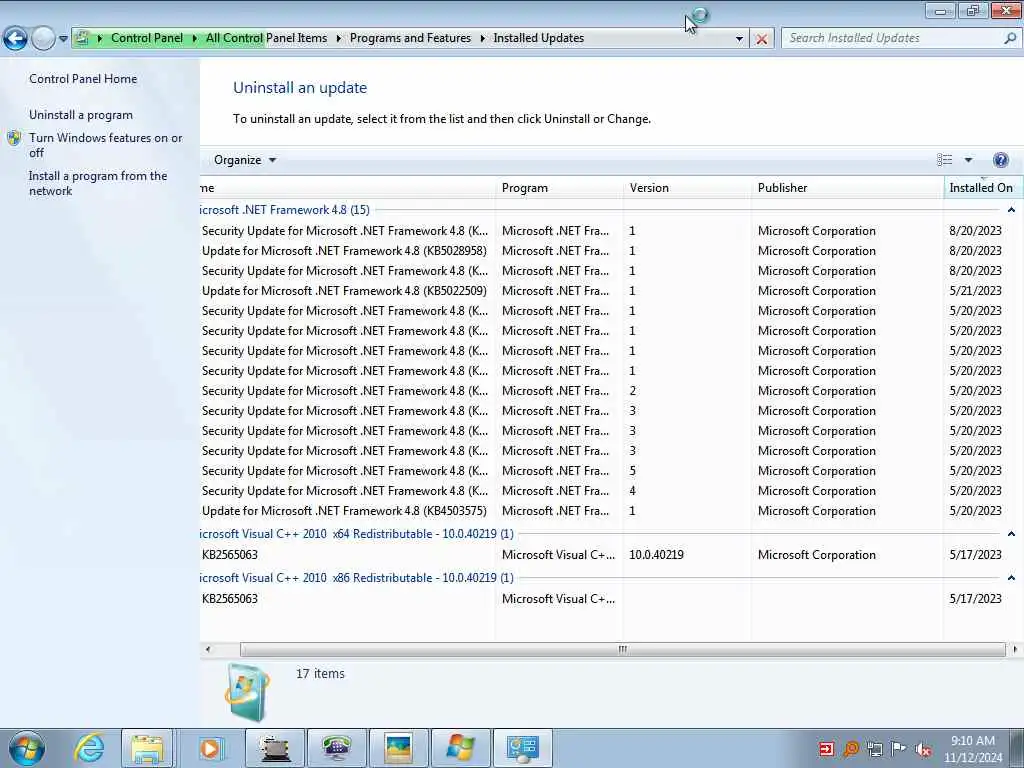Open the Windows flag taskbar icon
This screenshot has height=768, width=1024.
[x=460, y=748]
